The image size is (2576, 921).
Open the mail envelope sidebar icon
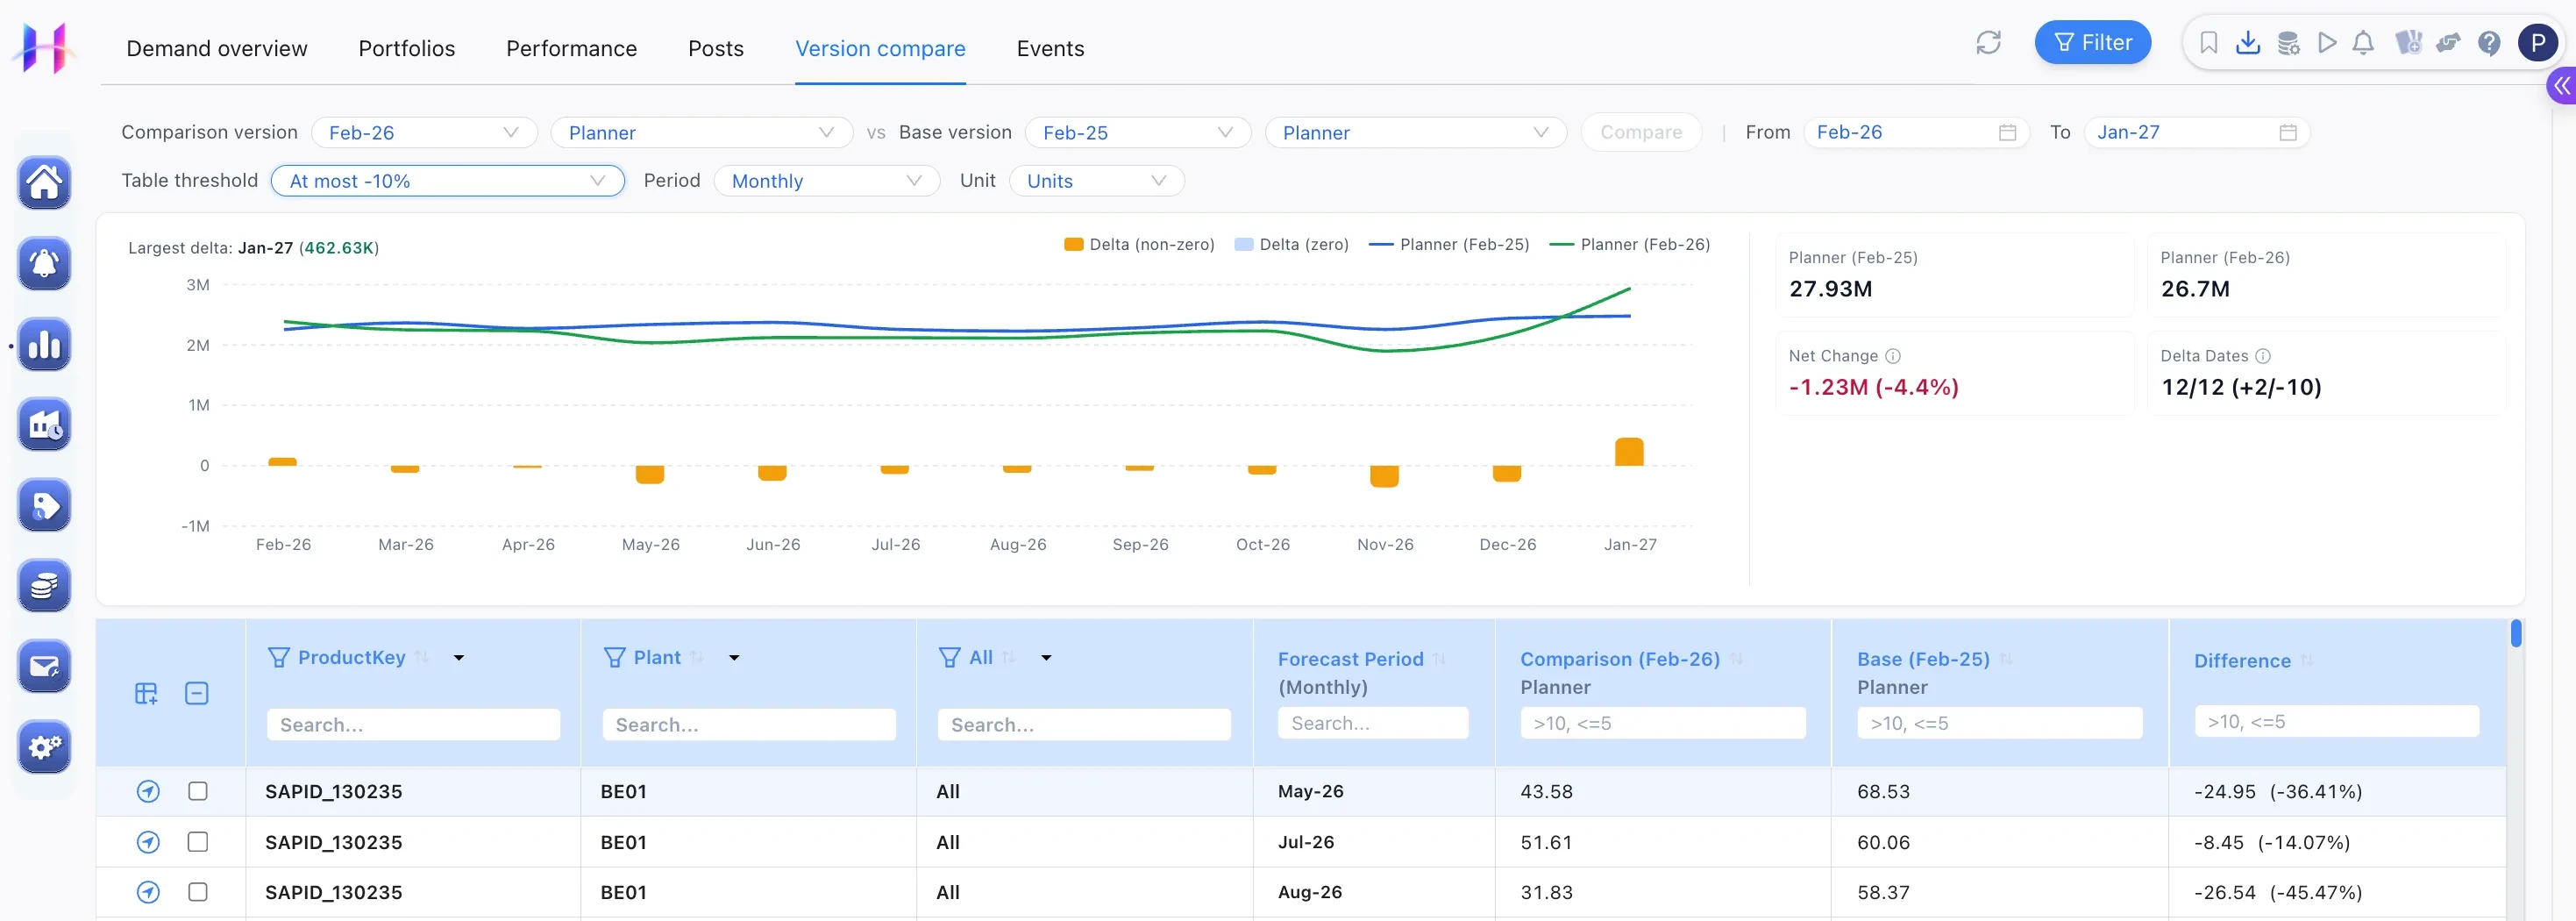[x=44, y=667]
